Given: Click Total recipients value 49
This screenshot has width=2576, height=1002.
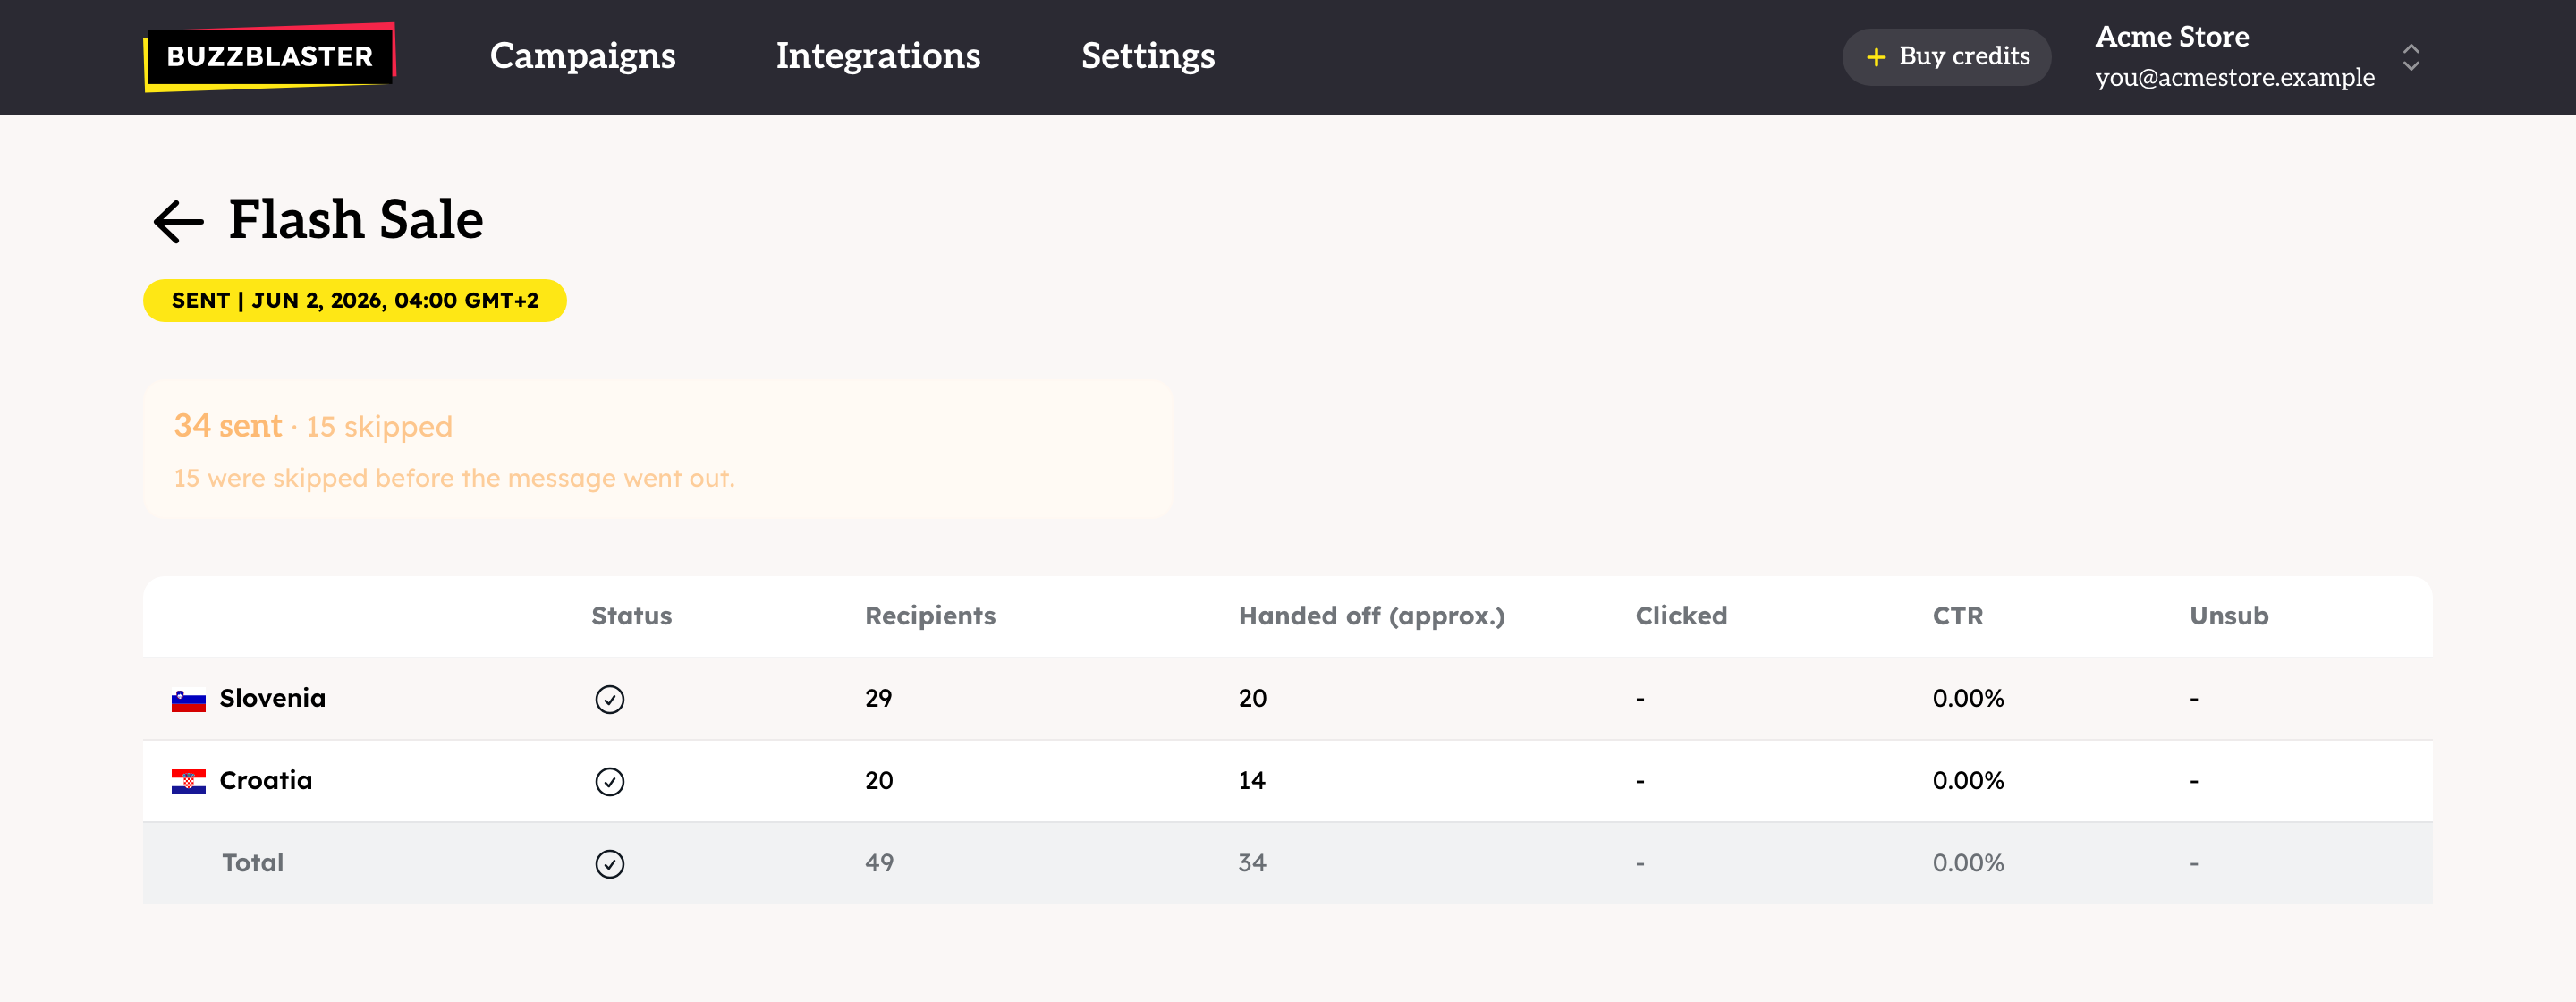Looking at the screenshot, I should (x=879, y=863).
